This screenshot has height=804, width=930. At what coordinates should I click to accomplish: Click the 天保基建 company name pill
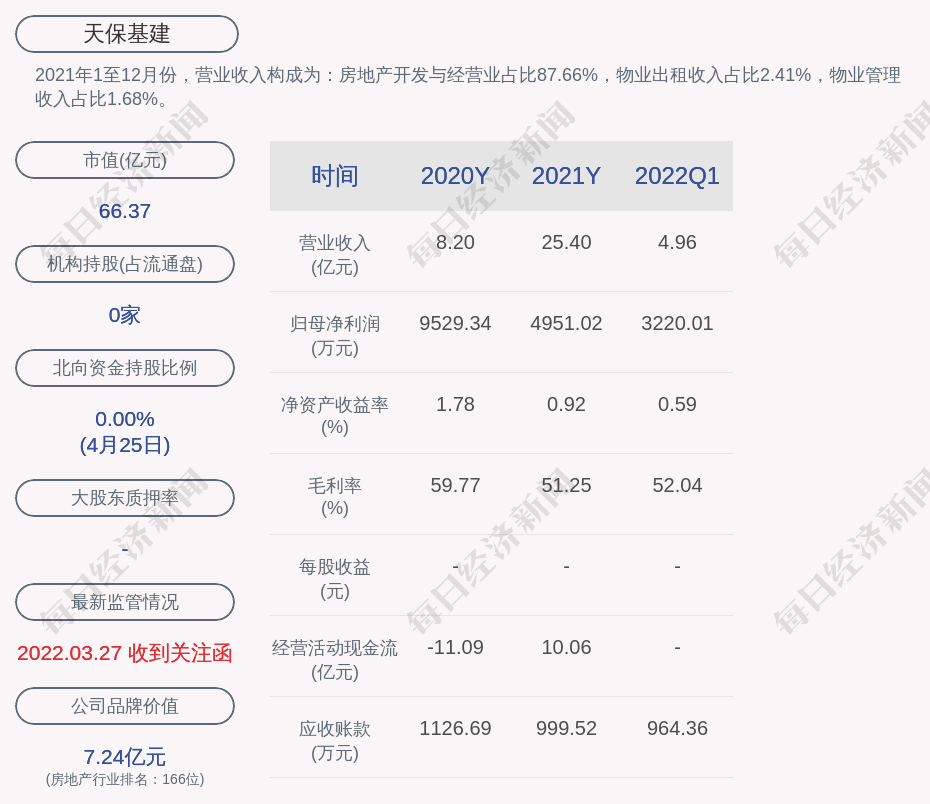tap(126, 34)
